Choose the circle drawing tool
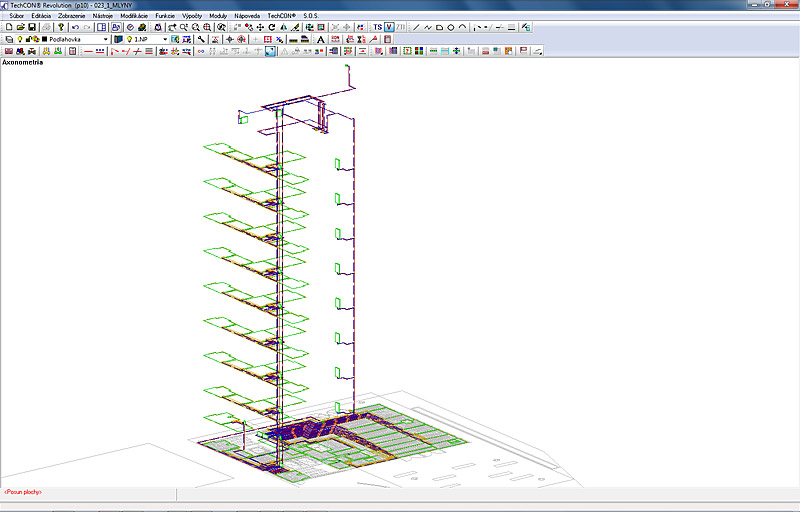 [x=451, y=27]
